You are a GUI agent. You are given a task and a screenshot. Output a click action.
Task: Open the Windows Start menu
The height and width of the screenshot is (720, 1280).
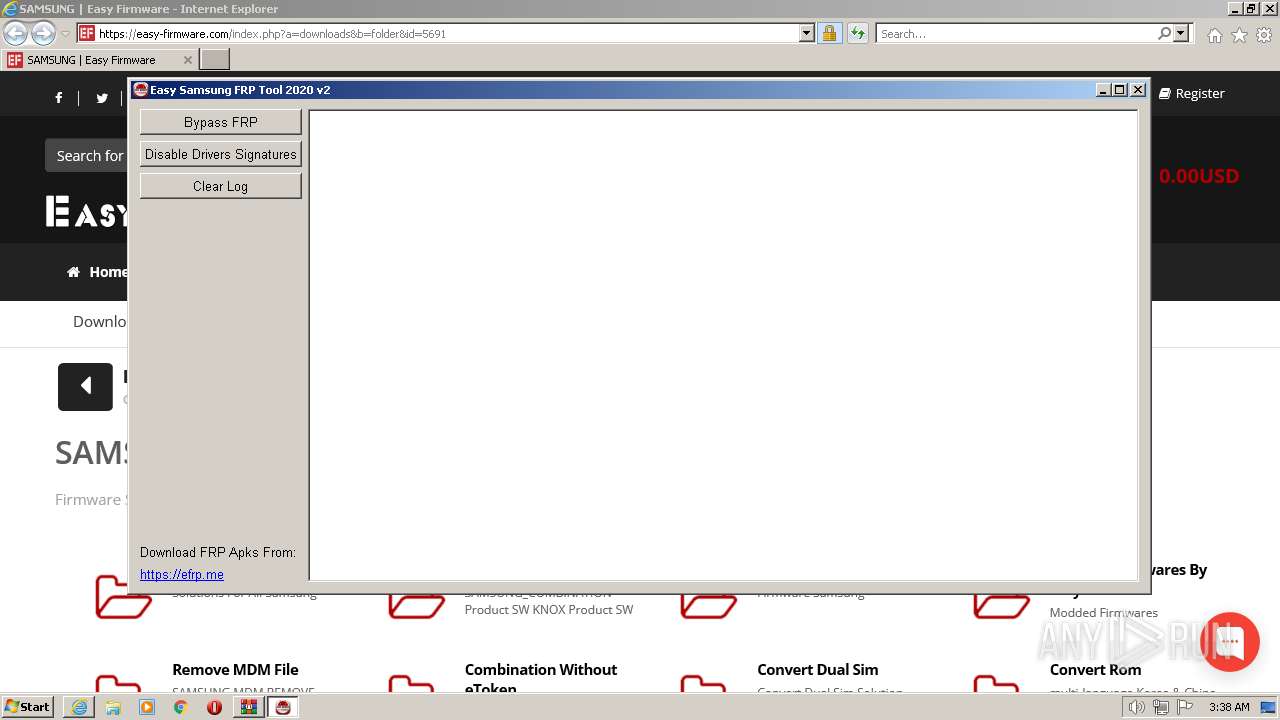point(27,706)
